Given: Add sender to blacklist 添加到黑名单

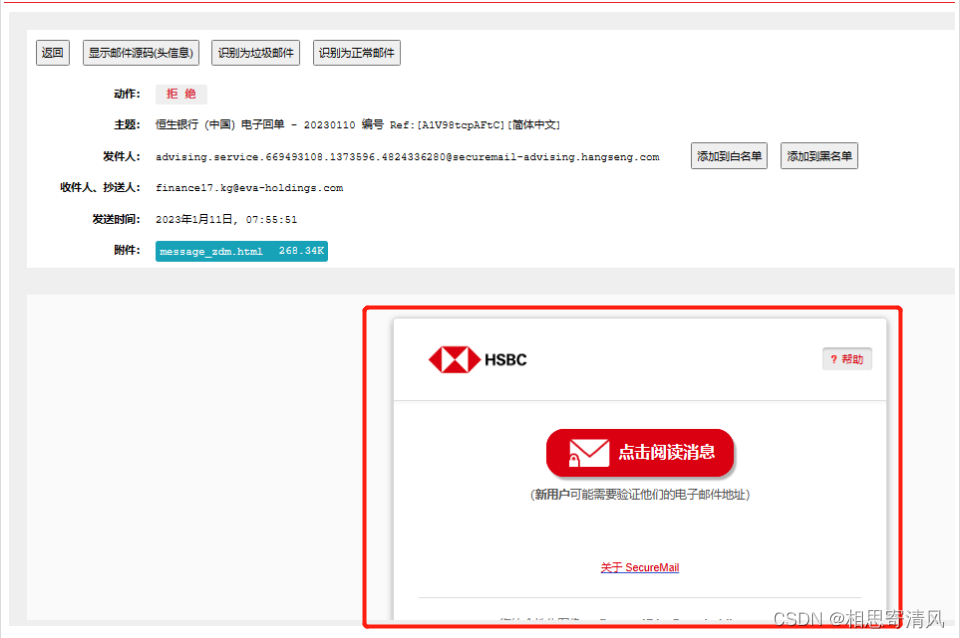Looking at the screenshot, I should [819, 156].
